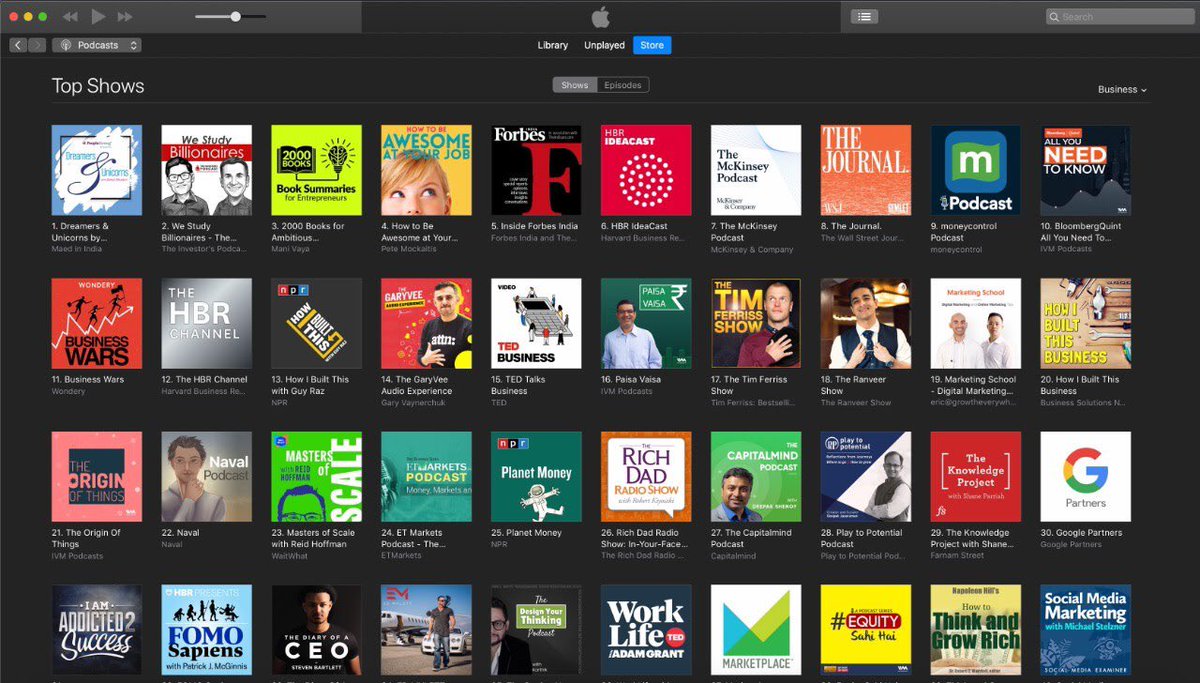Click 'Gary Vaynerchuk' author text
This screenshot has width=1200, height=683.
414,403
